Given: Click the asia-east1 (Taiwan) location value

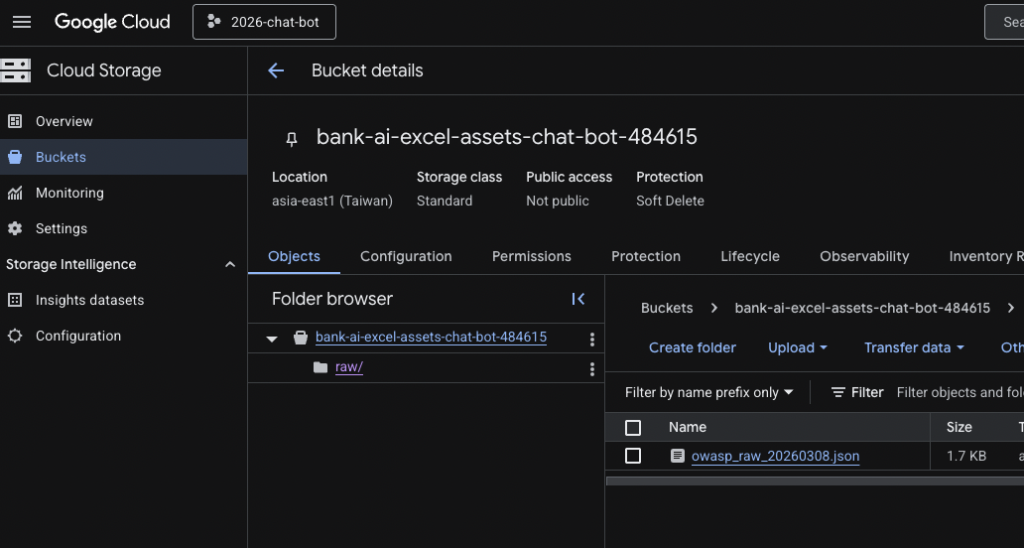Looking at the screenshot, I should [x=332, y=201].
